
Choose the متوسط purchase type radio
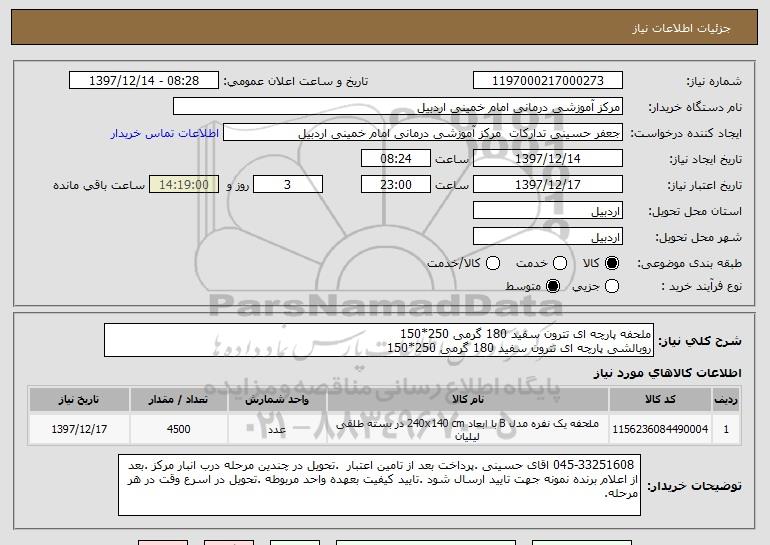tap(553, 286)
